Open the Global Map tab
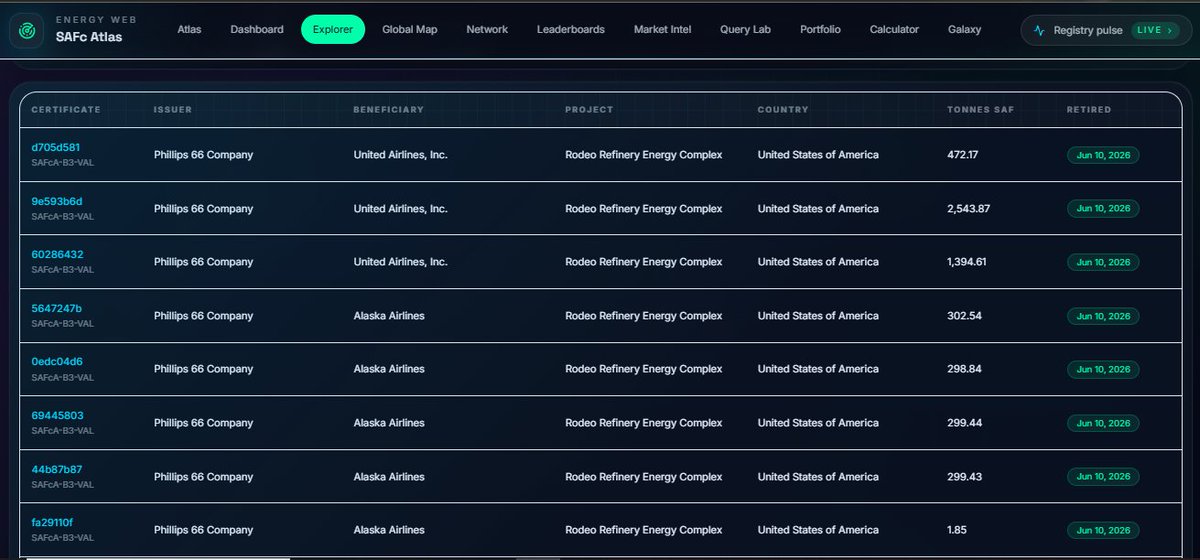 point(410,30)
